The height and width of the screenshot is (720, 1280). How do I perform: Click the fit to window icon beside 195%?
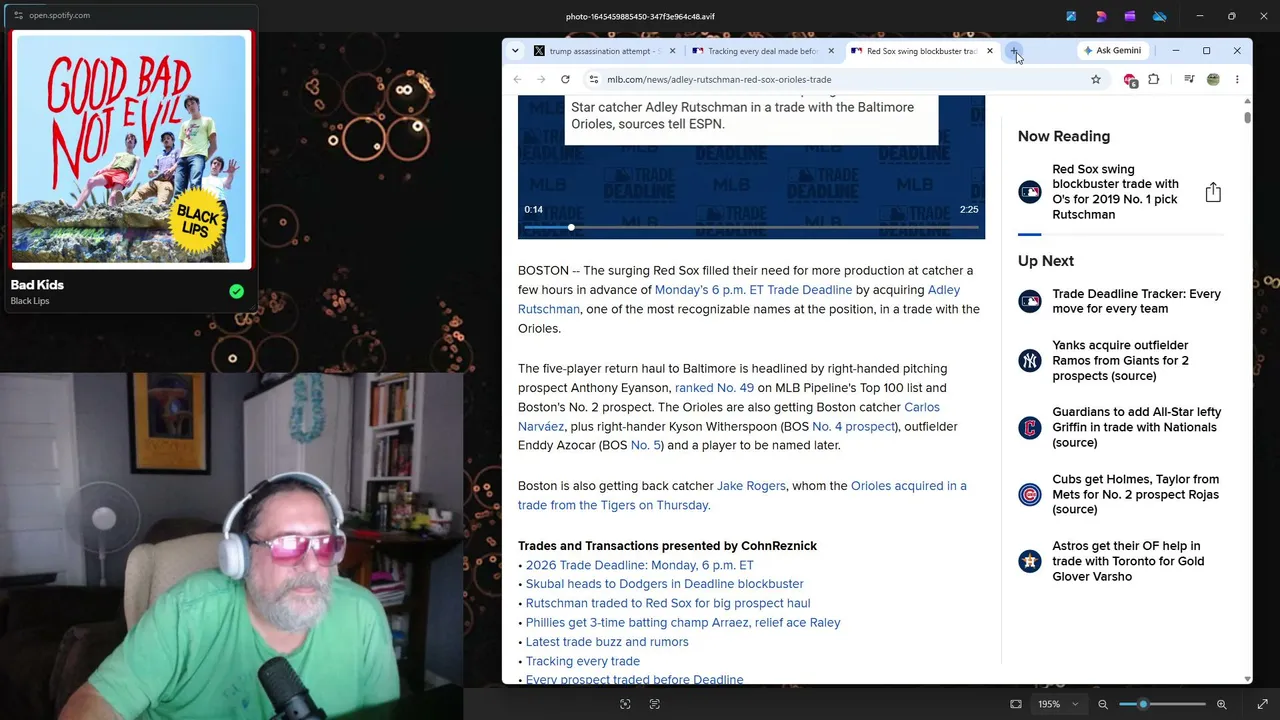1016,704
